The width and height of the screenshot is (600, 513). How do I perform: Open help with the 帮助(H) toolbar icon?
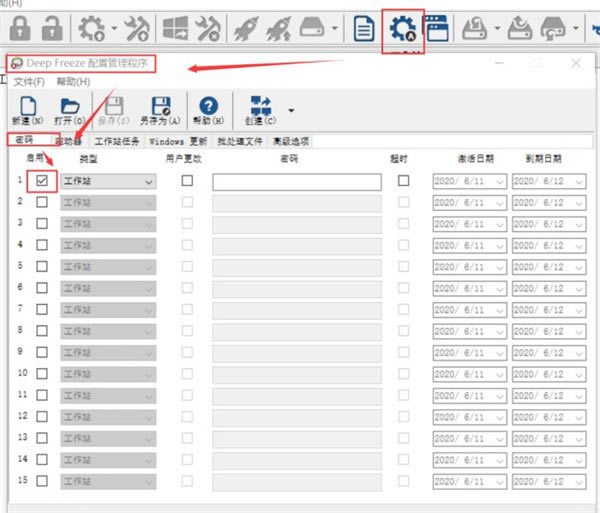pos(209,111)
